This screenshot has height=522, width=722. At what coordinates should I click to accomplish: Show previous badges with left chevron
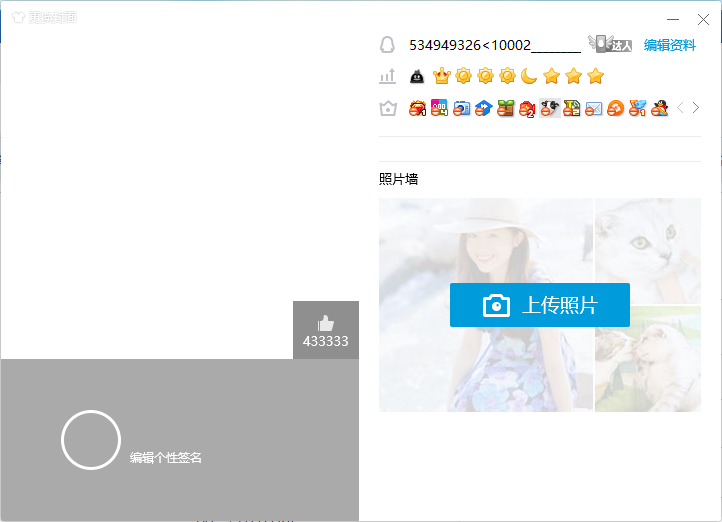[x=680, y=108]
